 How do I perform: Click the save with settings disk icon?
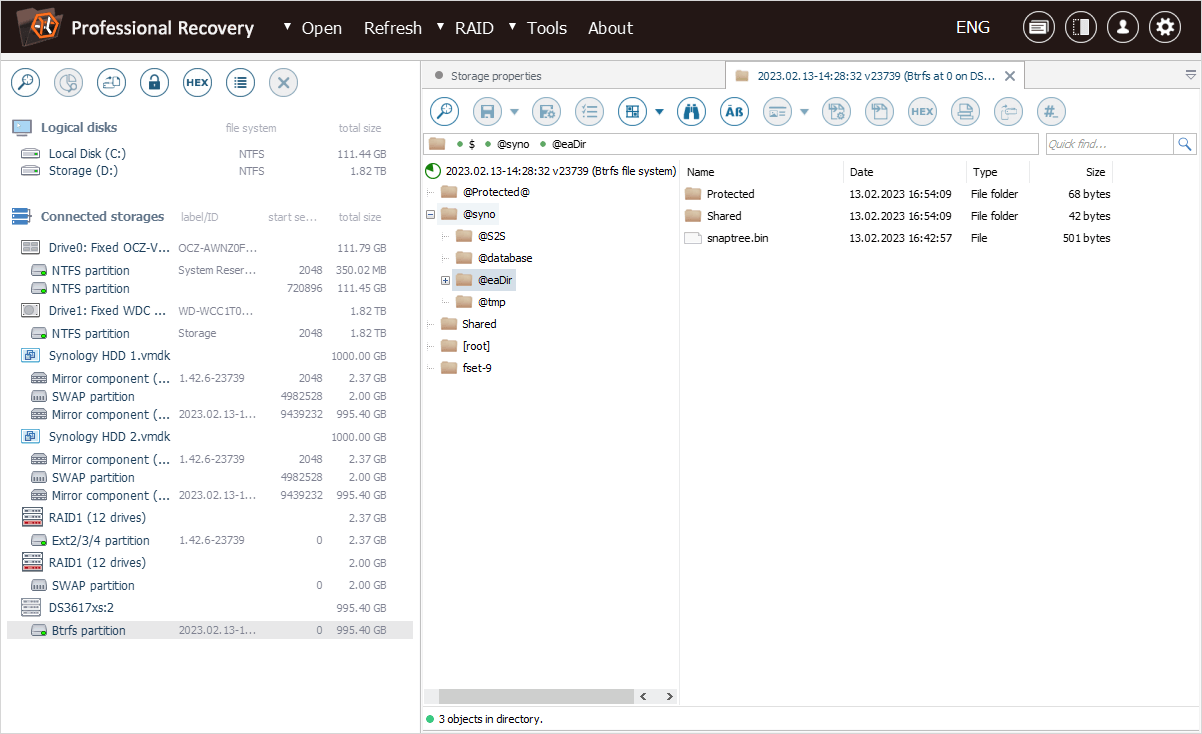coord(546,112)
